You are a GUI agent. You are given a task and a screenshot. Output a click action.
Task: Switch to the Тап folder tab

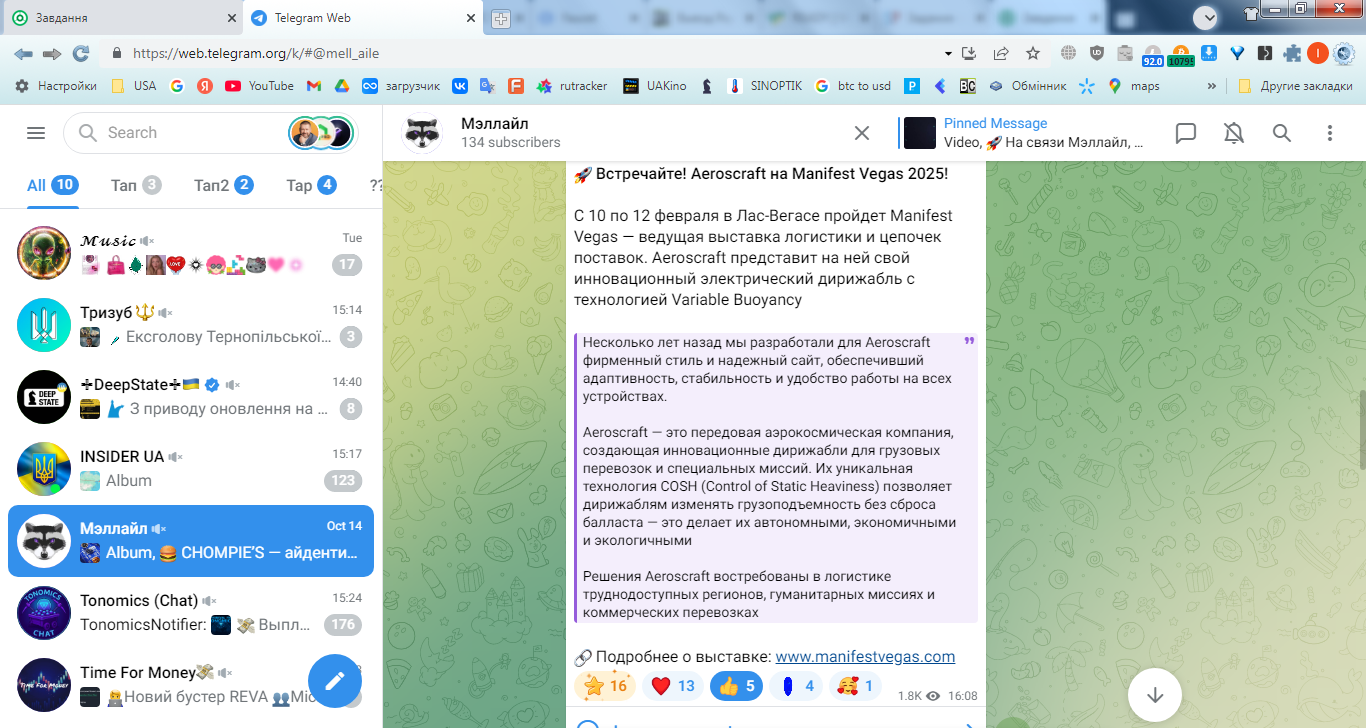[x=136, y=185]
